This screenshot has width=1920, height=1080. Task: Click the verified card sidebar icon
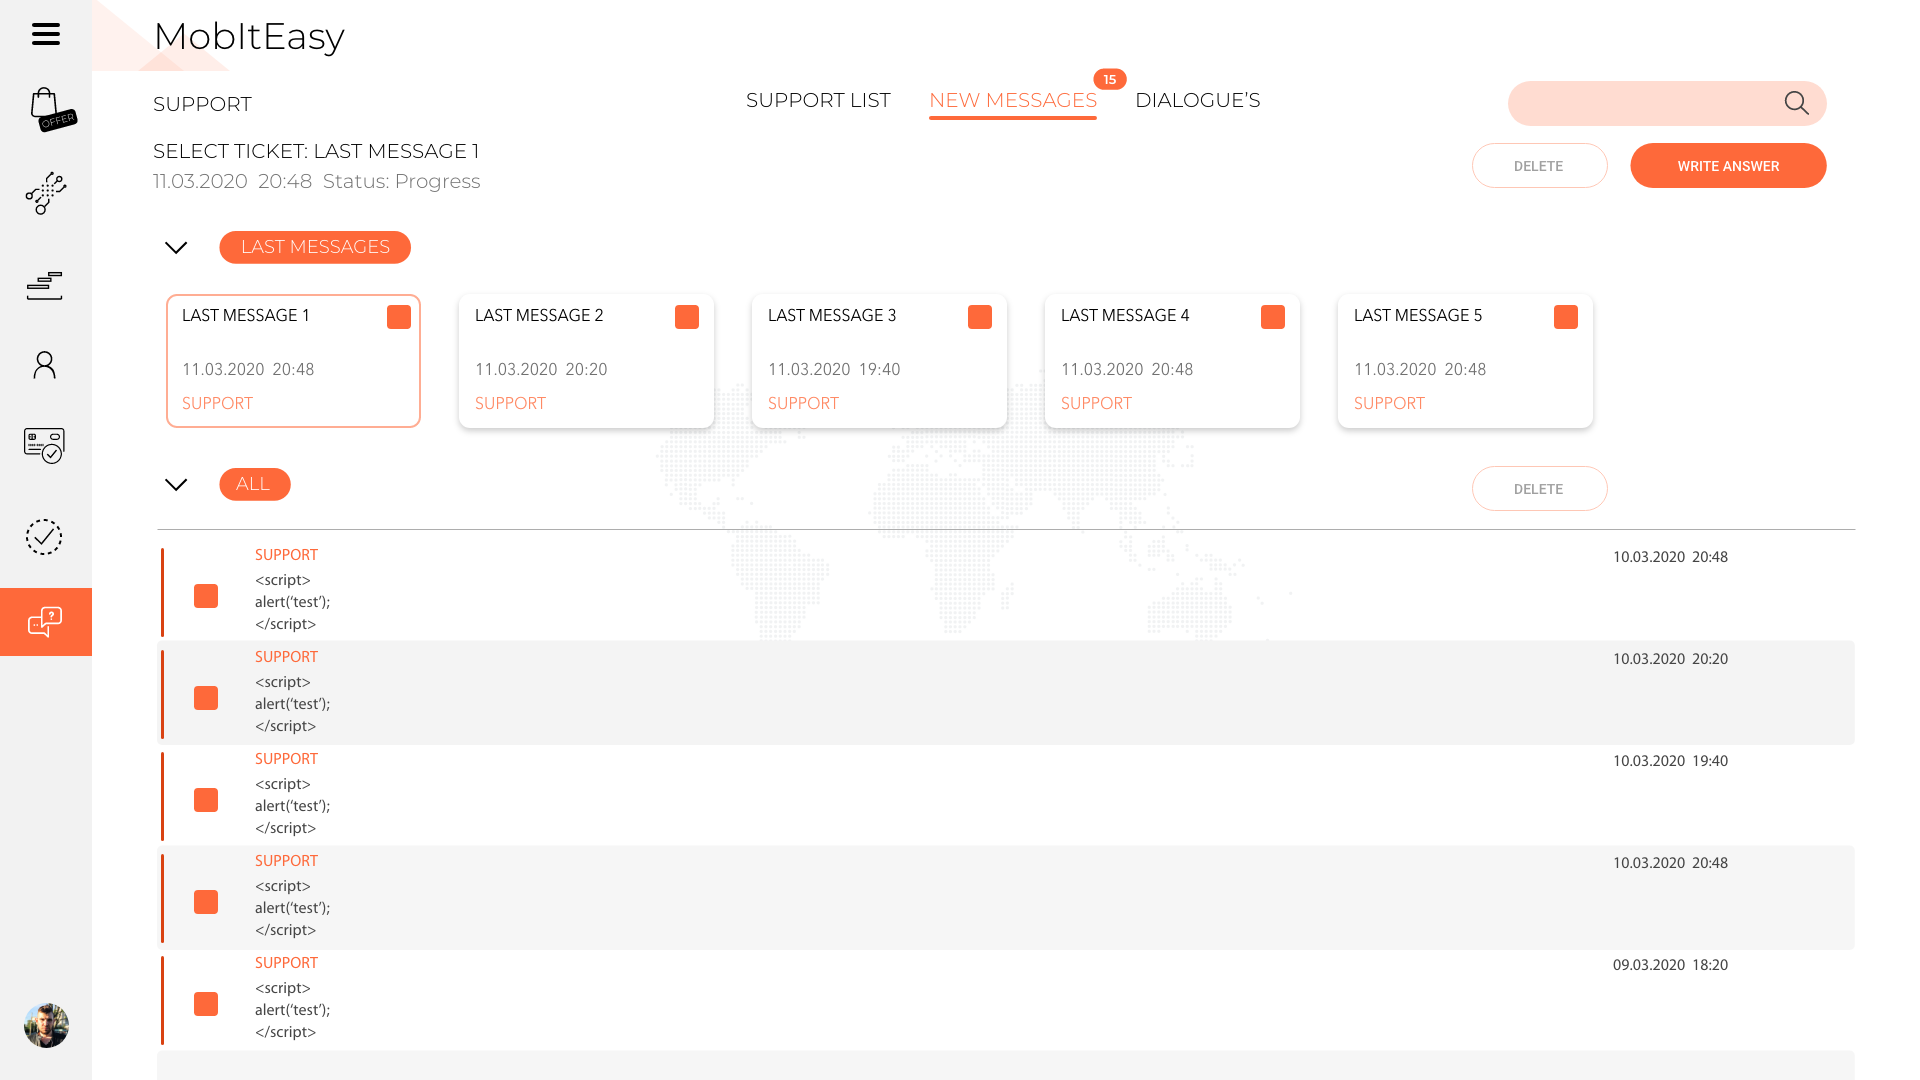click(x=44, y=446)
